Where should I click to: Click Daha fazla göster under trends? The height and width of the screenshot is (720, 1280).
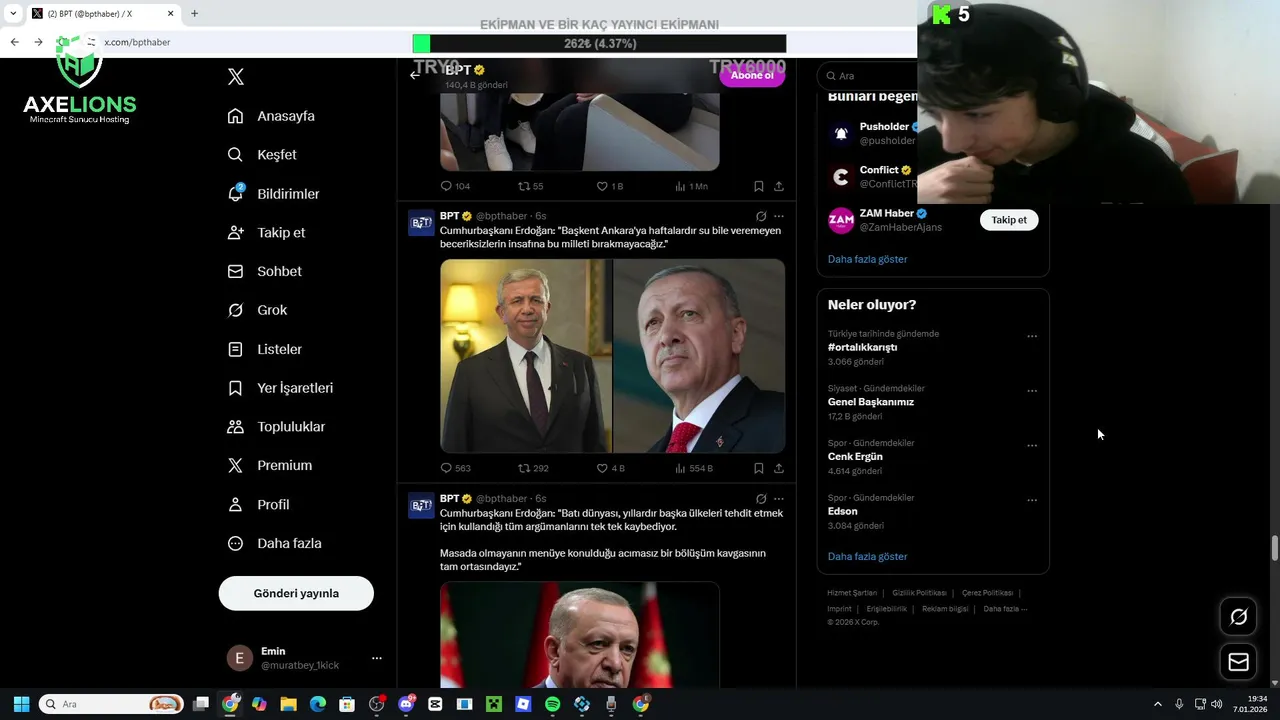click(867, 556)
